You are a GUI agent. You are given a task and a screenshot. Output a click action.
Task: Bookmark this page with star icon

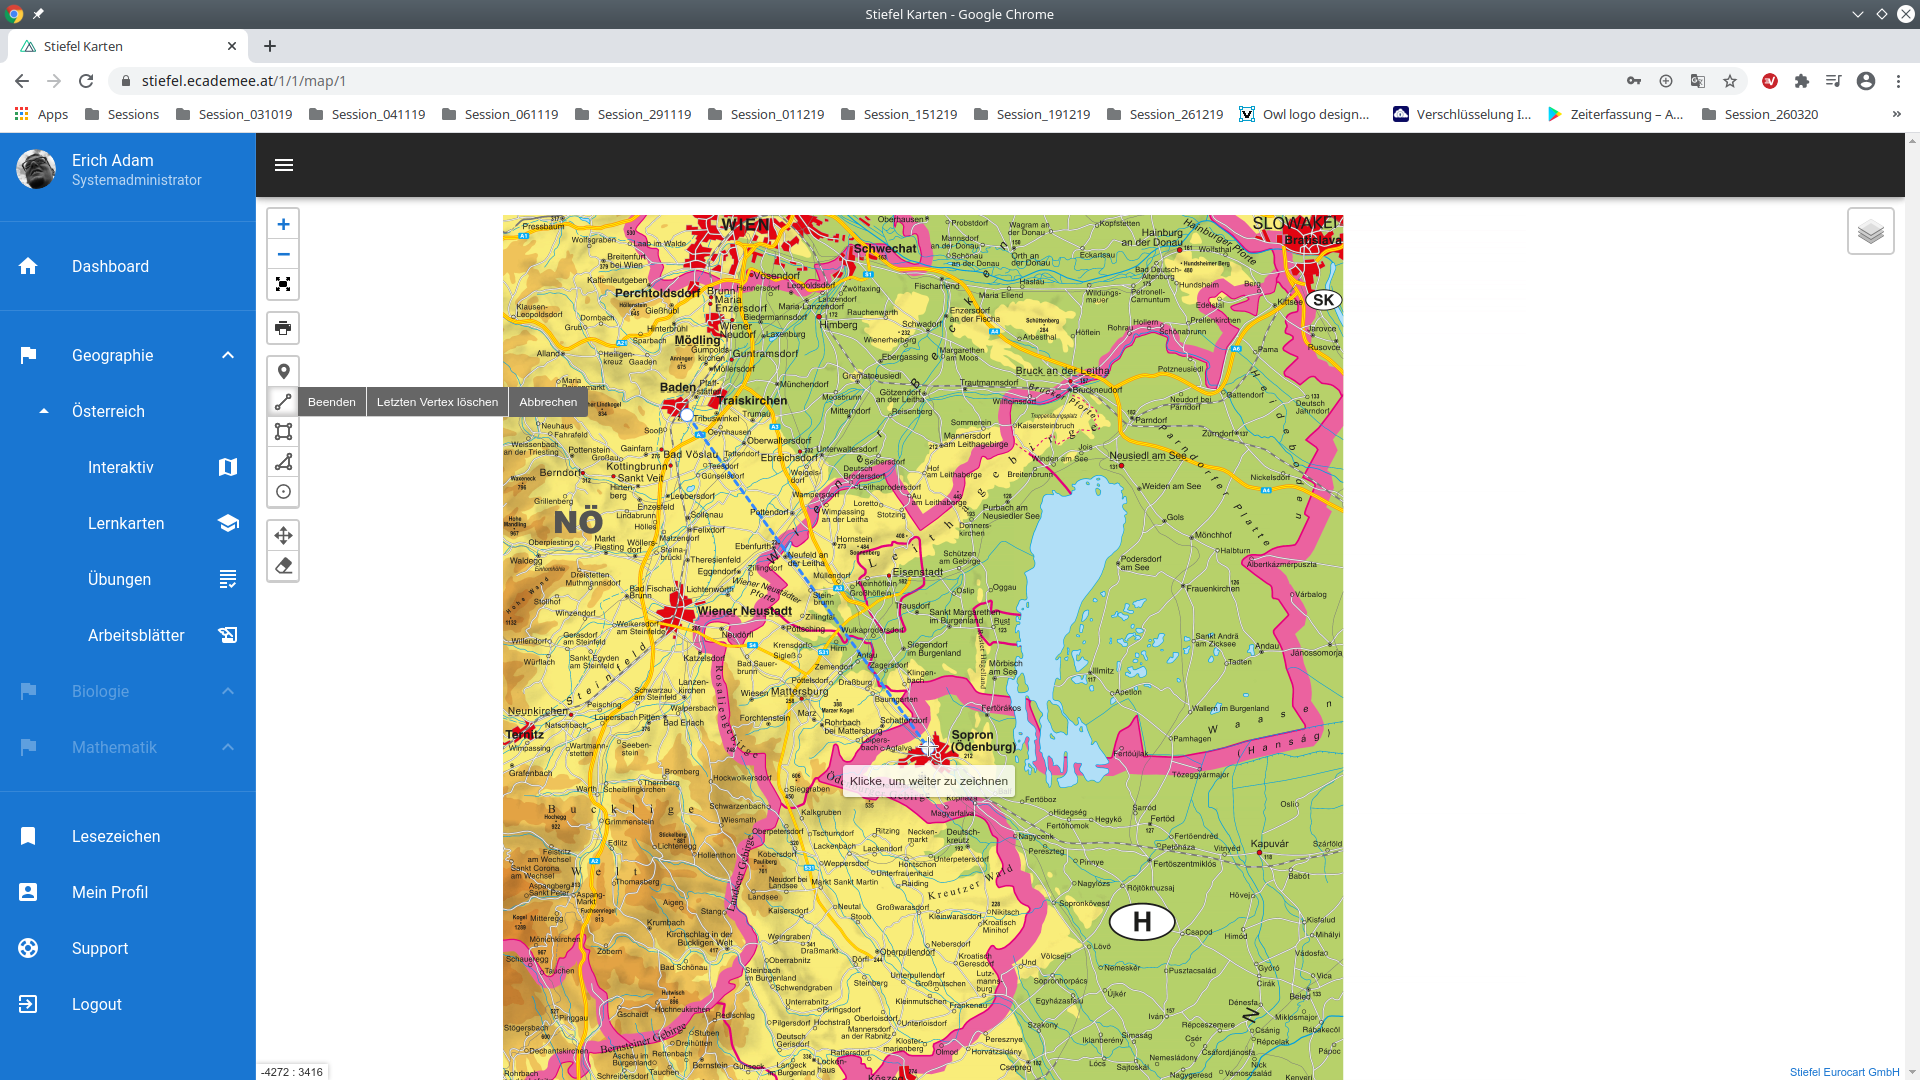coord(1730,81)
